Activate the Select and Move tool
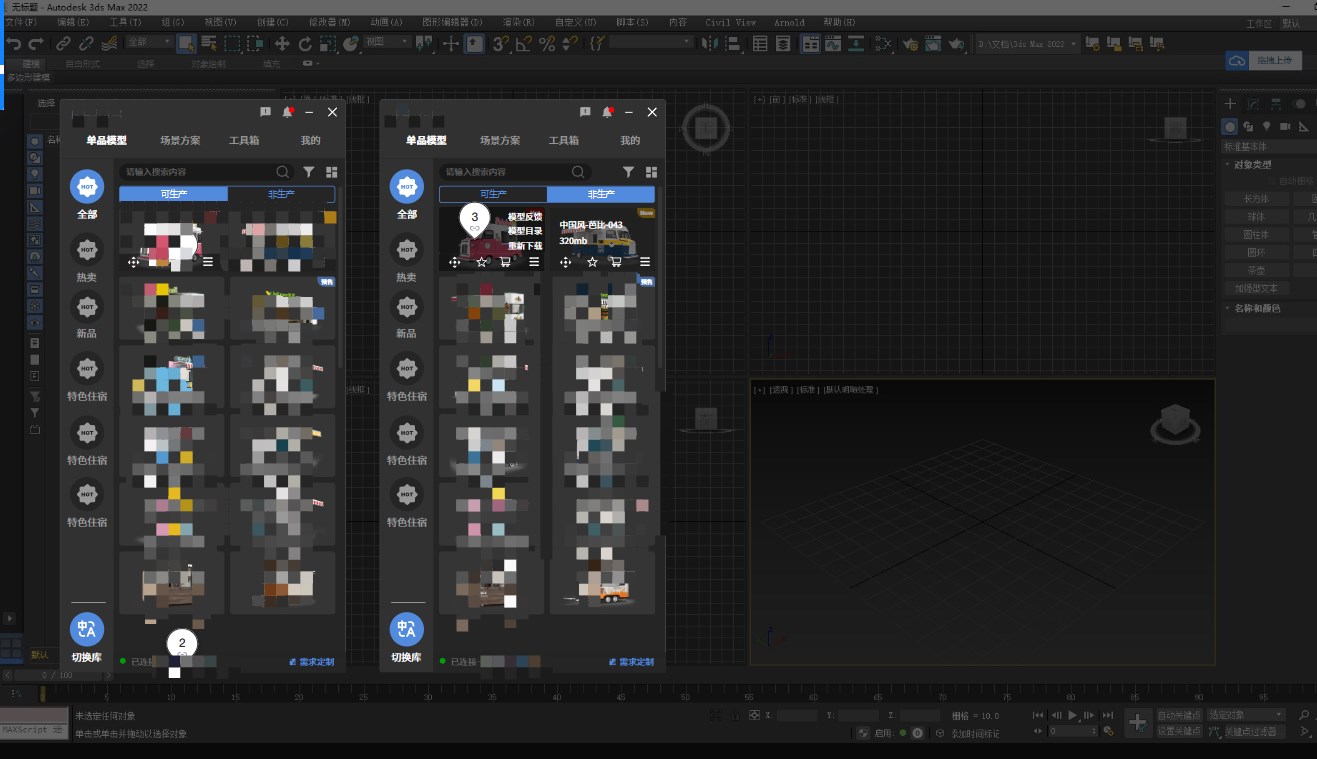This screenshot has height=759, width=1317. tap(282, 43)
